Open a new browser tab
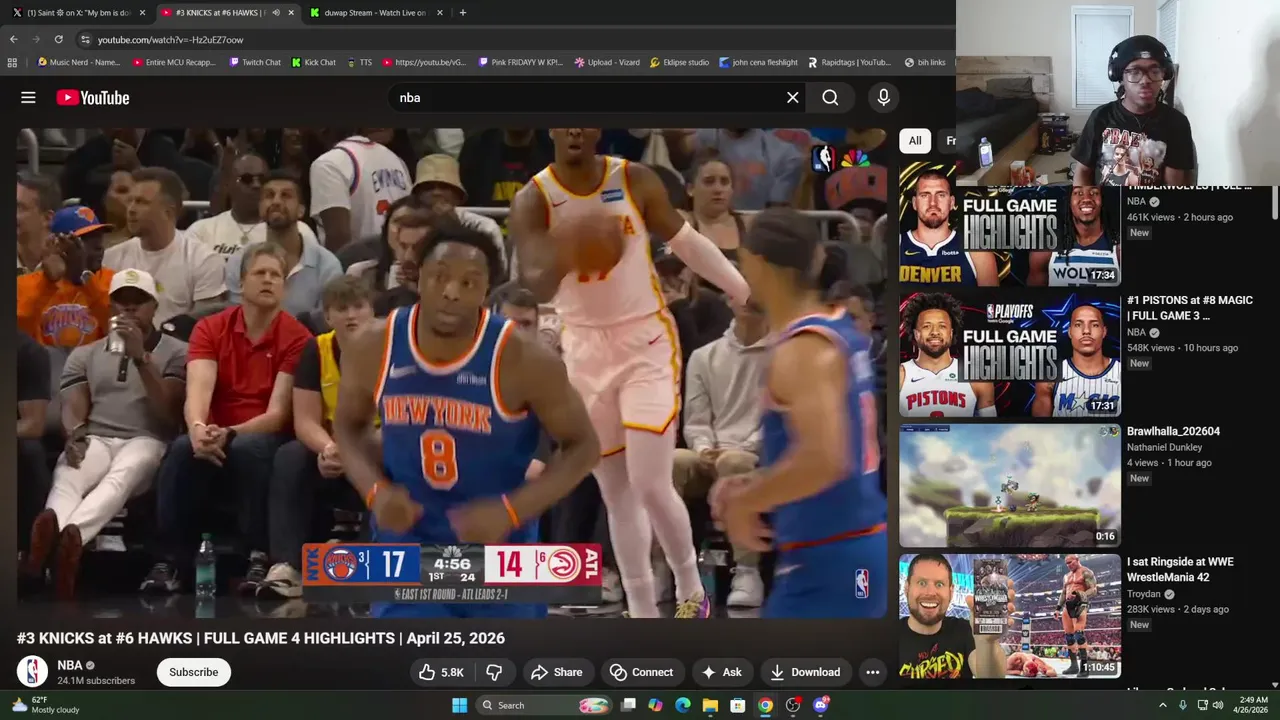 [462, 13]
